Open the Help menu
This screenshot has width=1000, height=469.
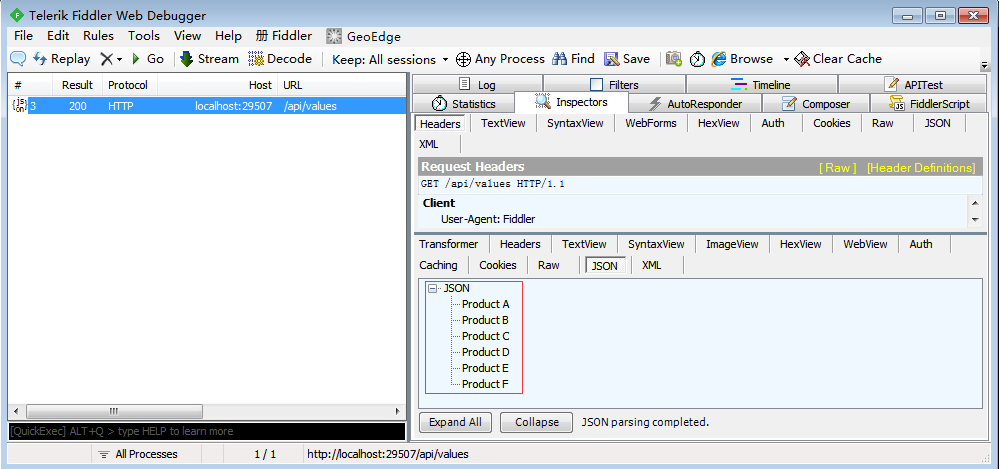click(x=228, y=36)
